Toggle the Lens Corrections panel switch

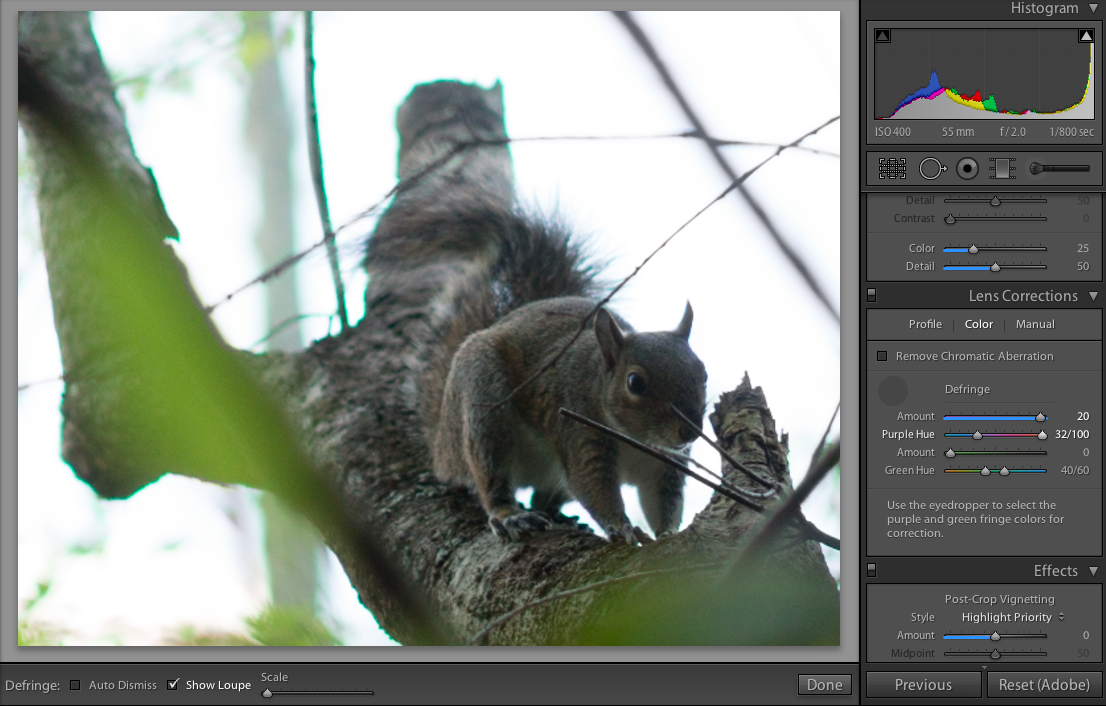(x=871, y=296)
